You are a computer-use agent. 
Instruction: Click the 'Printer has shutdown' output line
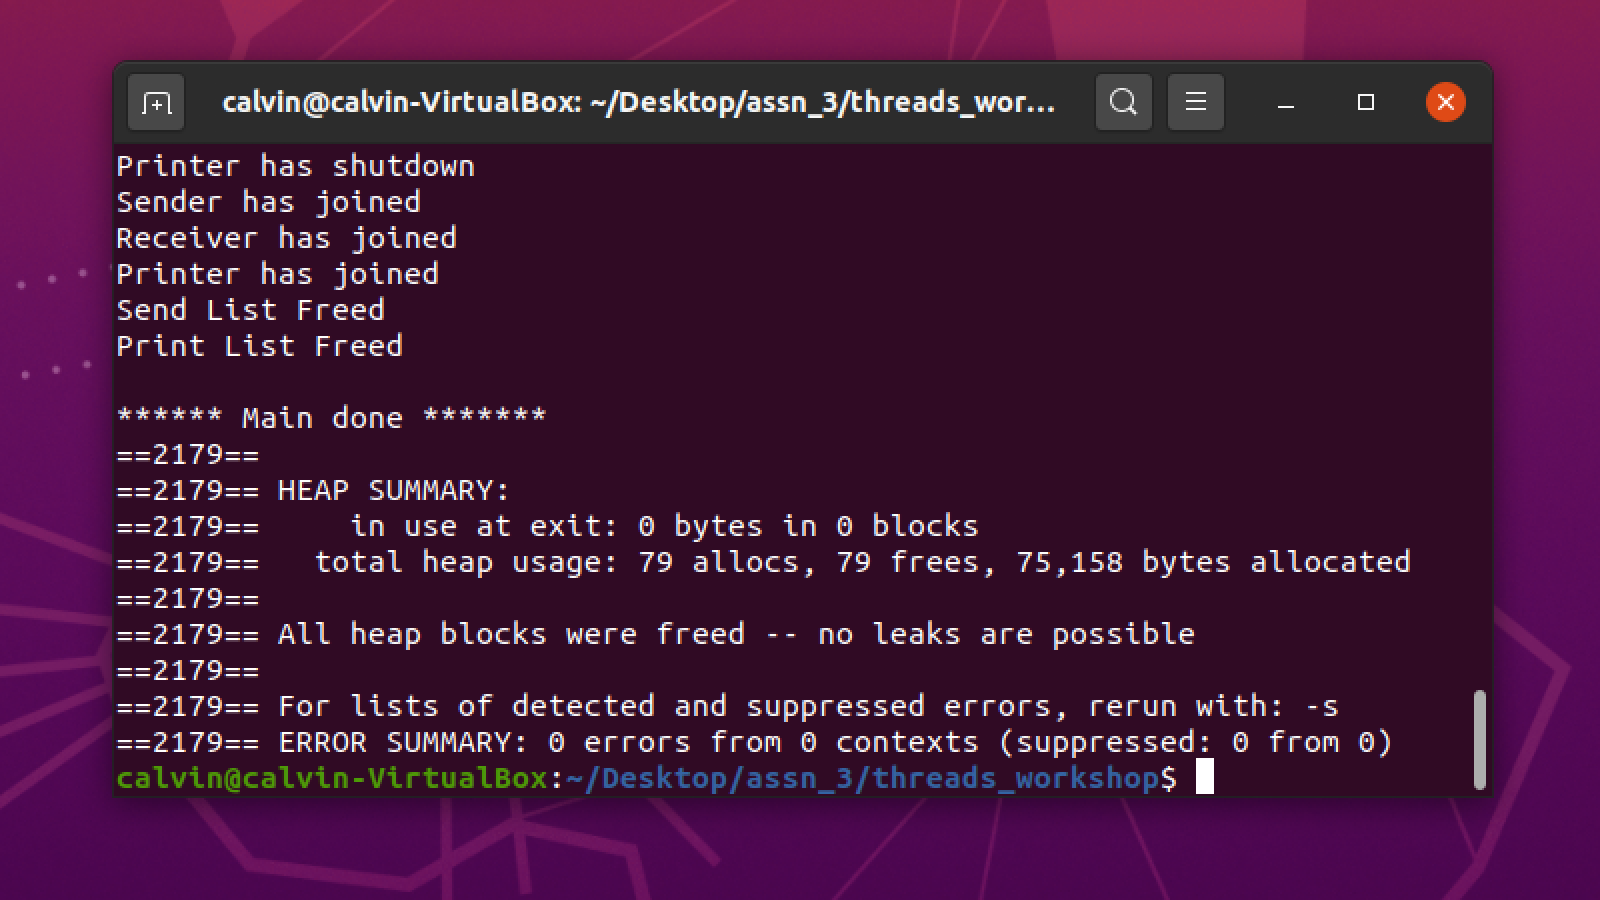[296, 166]
